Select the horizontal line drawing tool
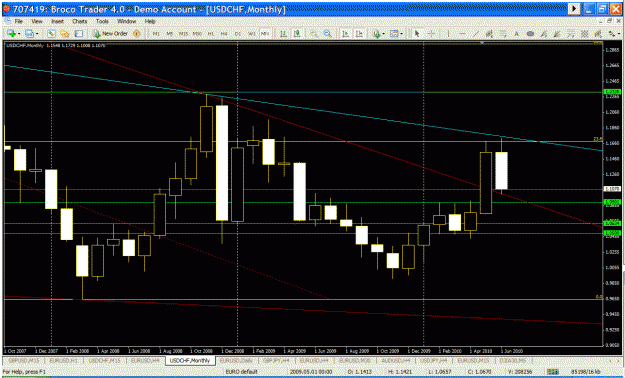Screen dimensions: 625x378 click(x=462, y=34)
